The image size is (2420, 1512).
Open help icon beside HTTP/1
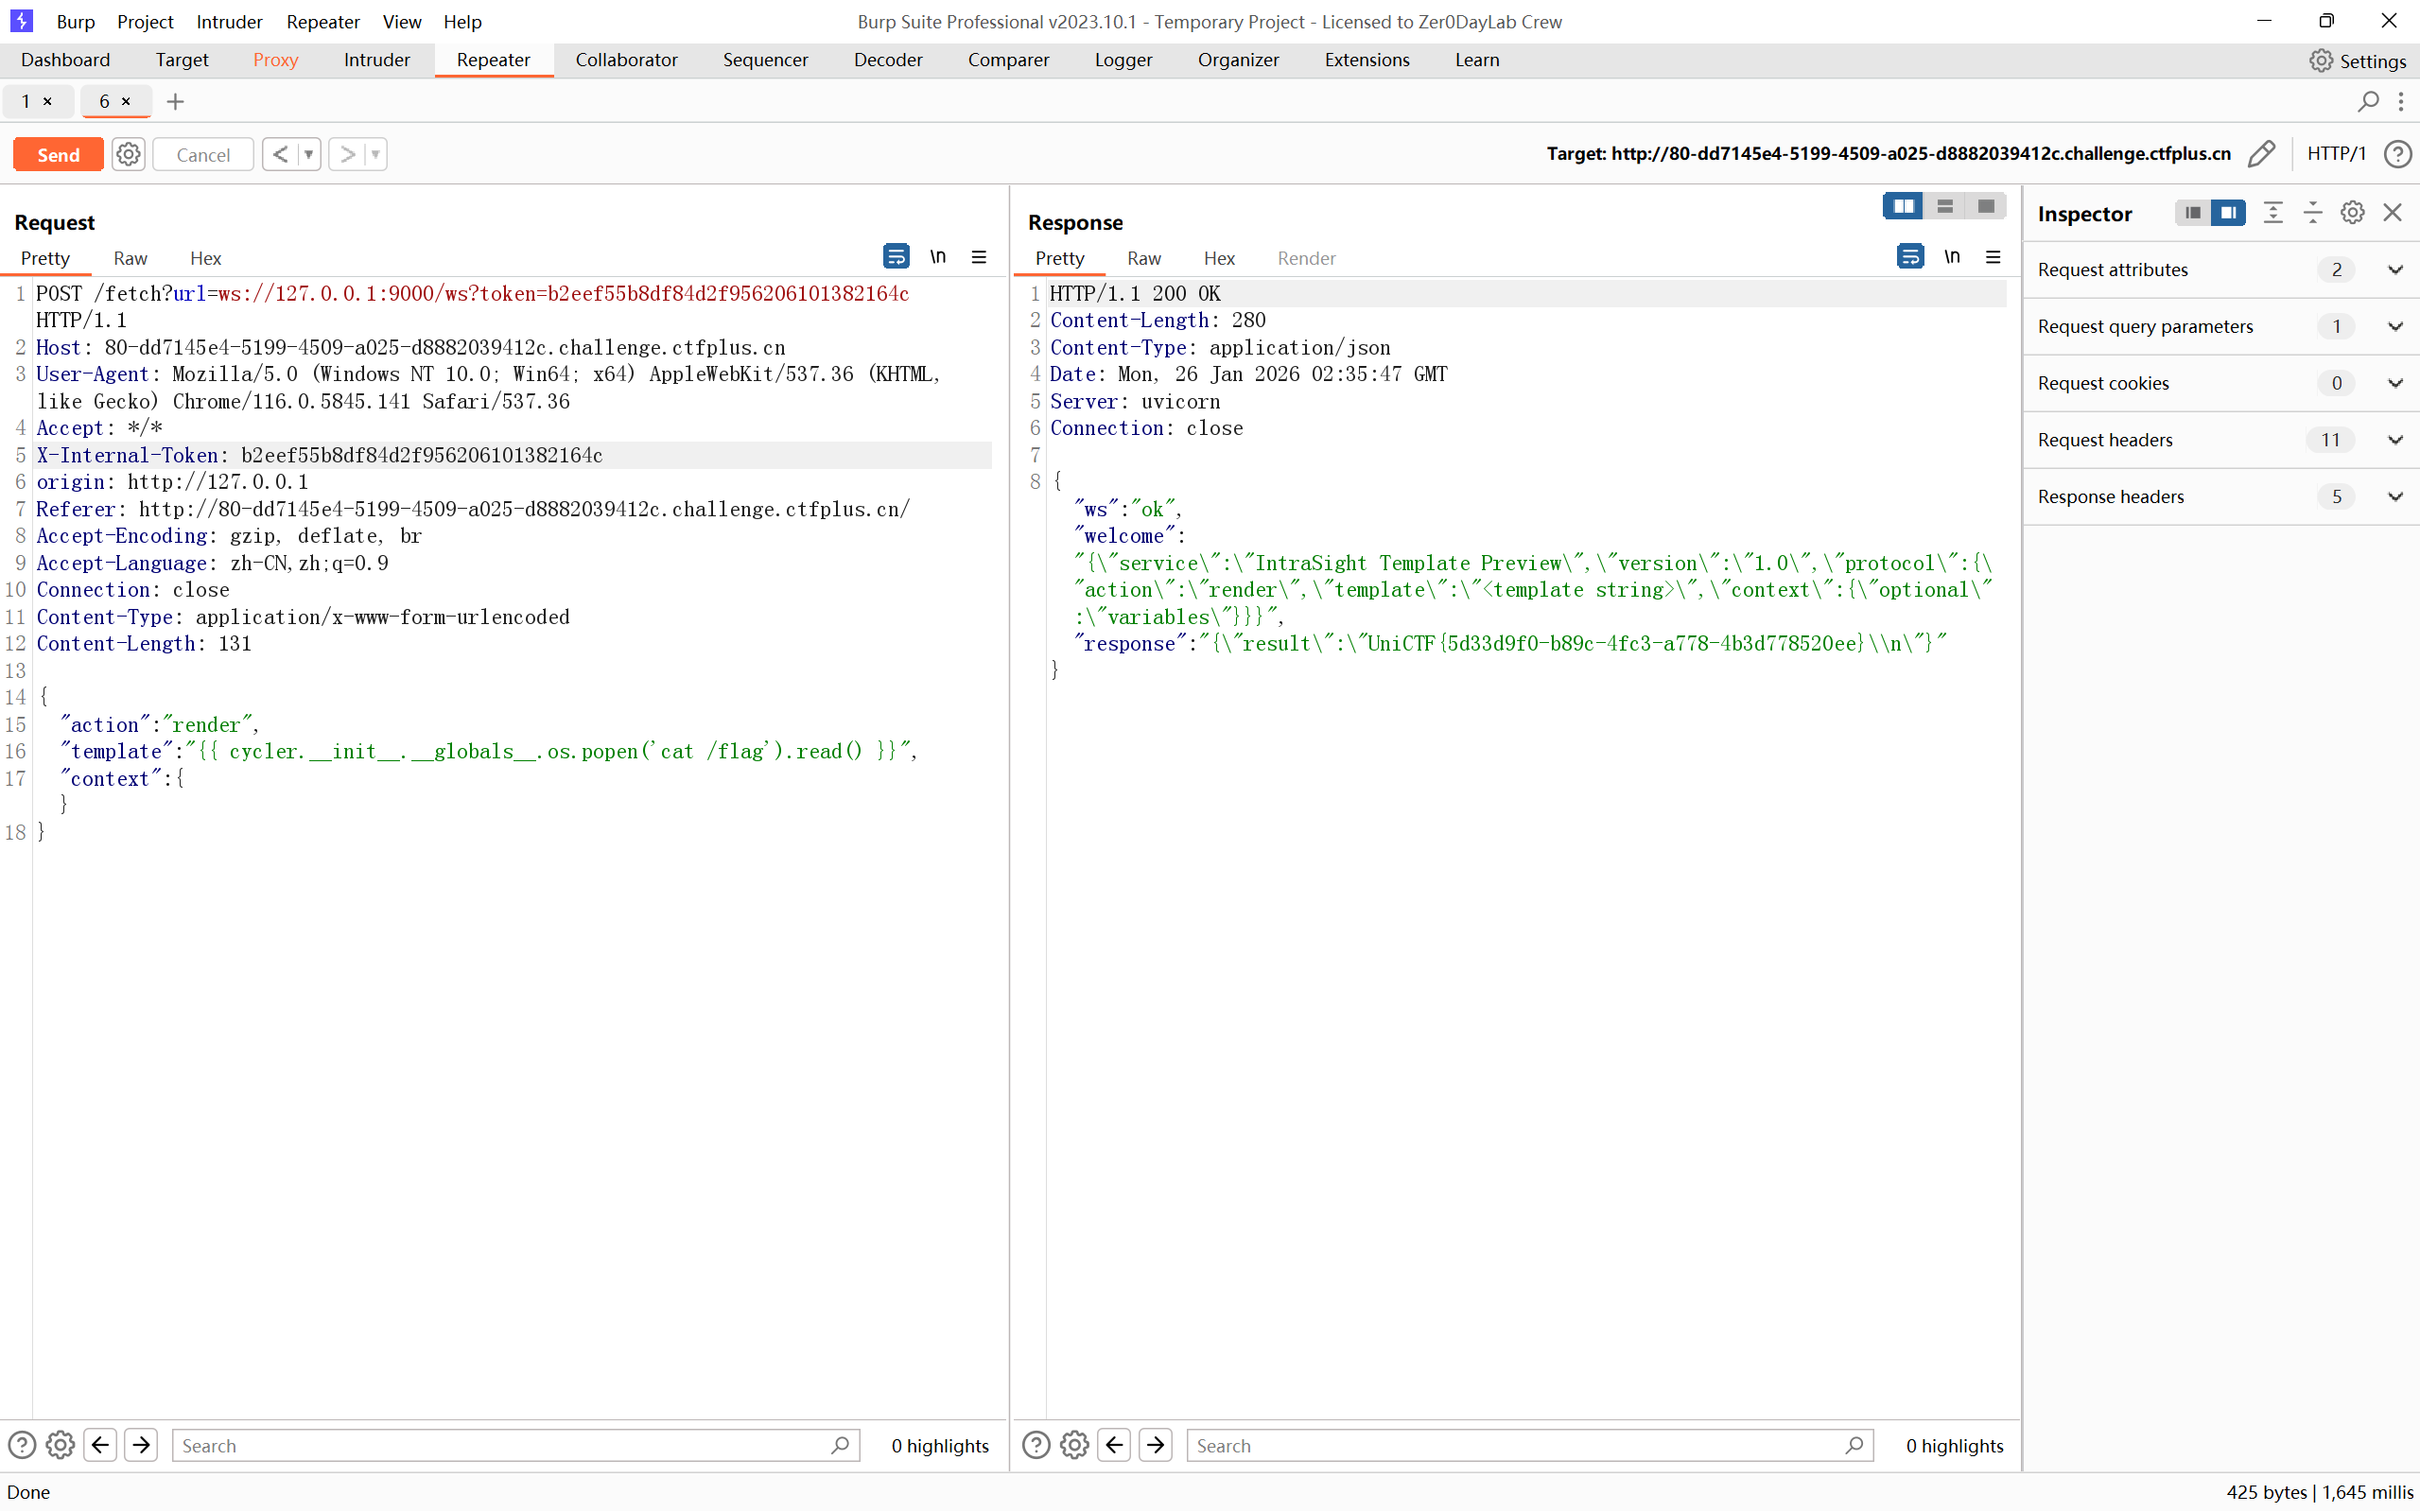click(x=2398, y=154)
